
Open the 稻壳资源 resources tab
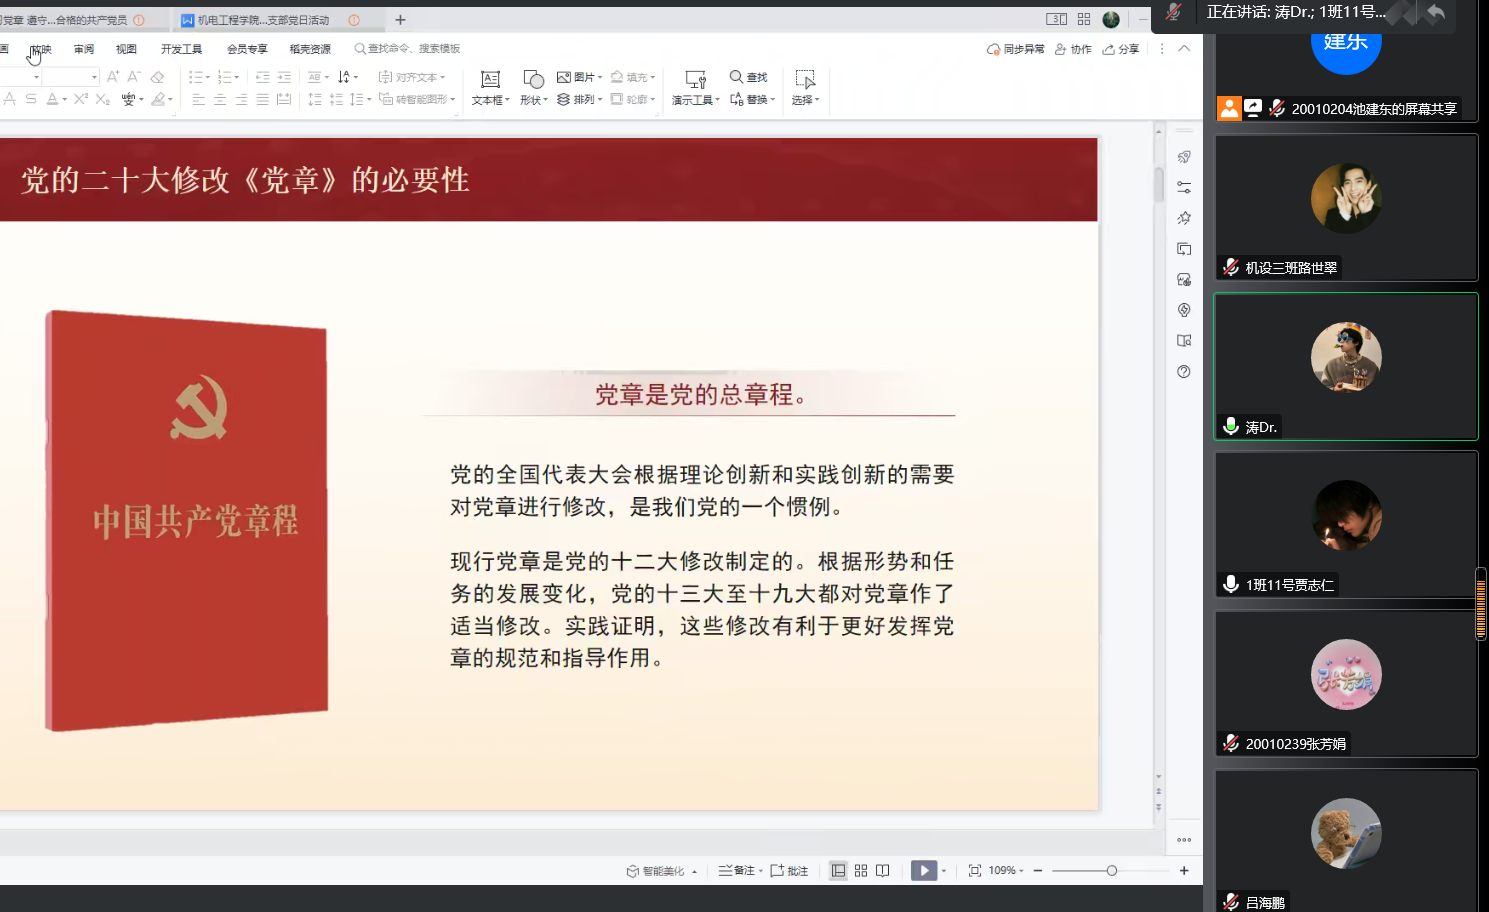pos(310,49)
